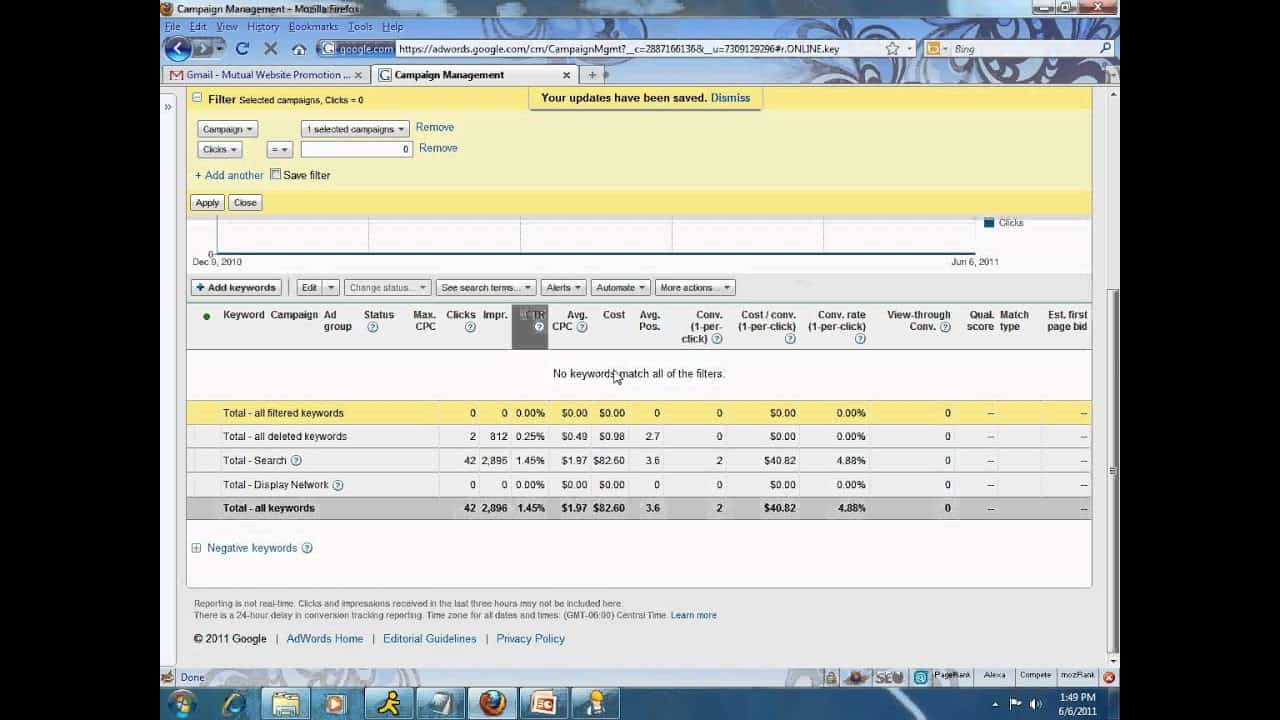Click help icon next to Total - Search

(x=296, y=461)
